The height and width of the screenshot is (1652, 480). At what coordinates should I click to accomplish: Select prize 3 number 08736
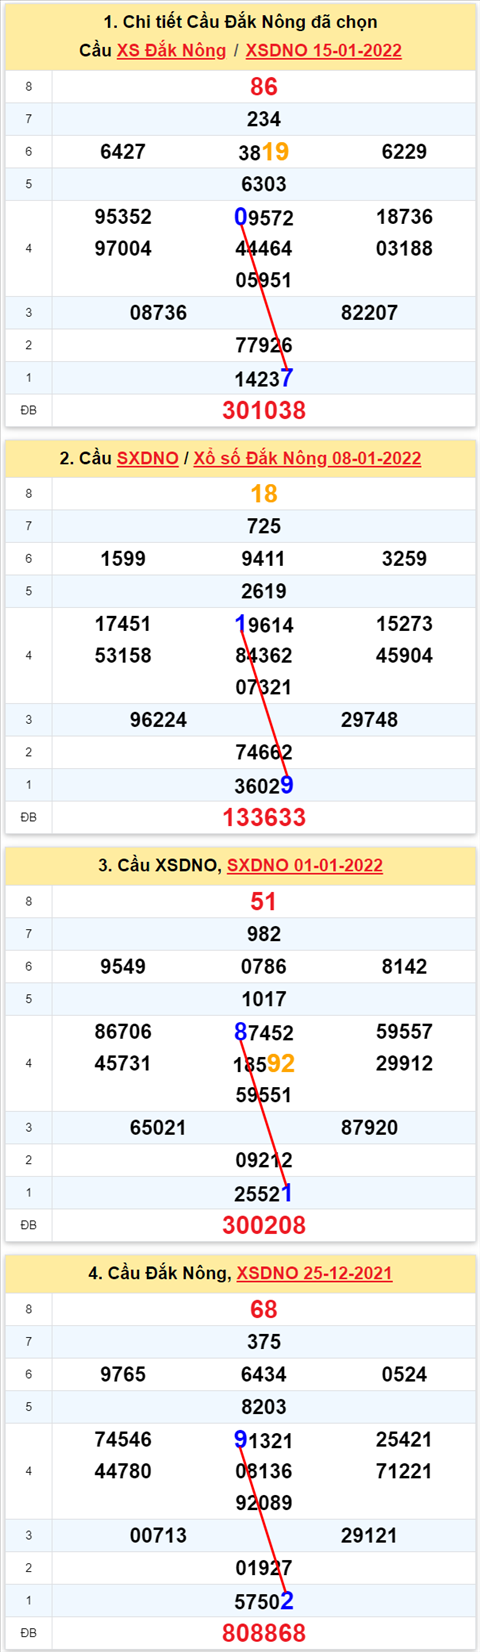coord(158,313)
